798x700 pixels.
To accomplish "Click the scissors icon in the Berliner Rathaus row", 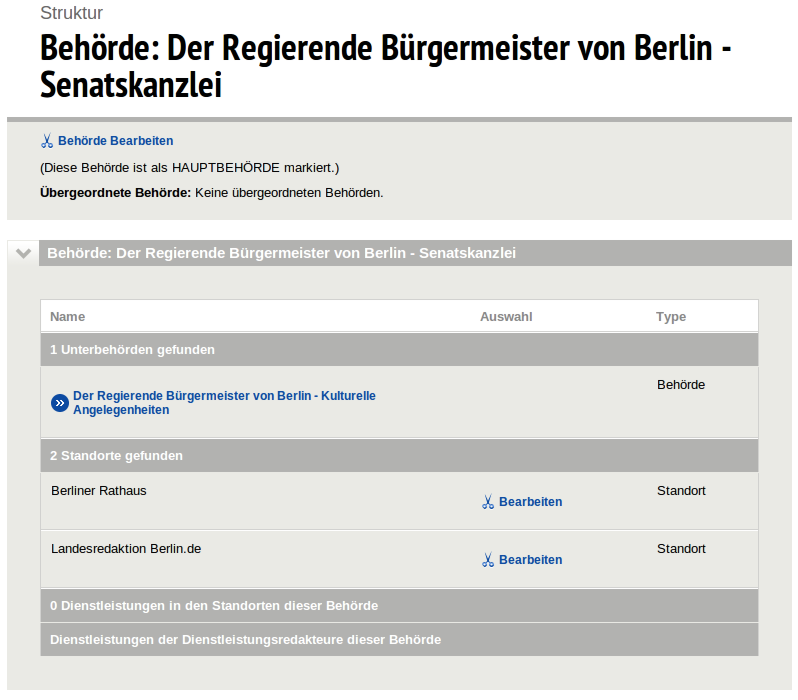I will (x=488, y=502).
